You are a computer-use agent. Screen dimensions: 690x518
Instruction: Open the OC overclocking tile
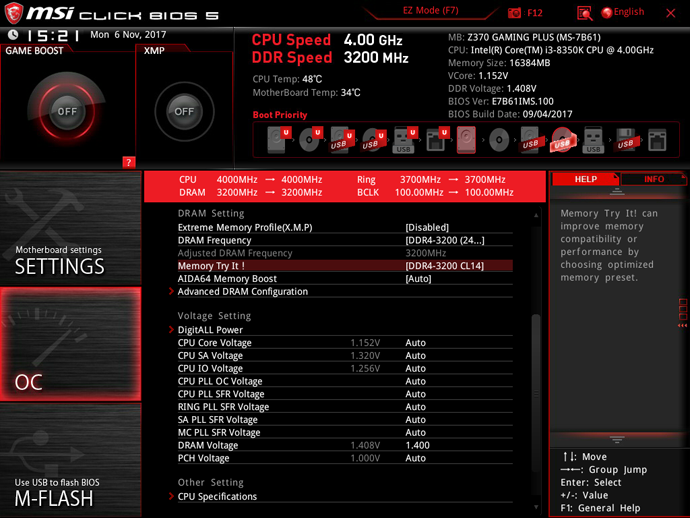point(70,344)
